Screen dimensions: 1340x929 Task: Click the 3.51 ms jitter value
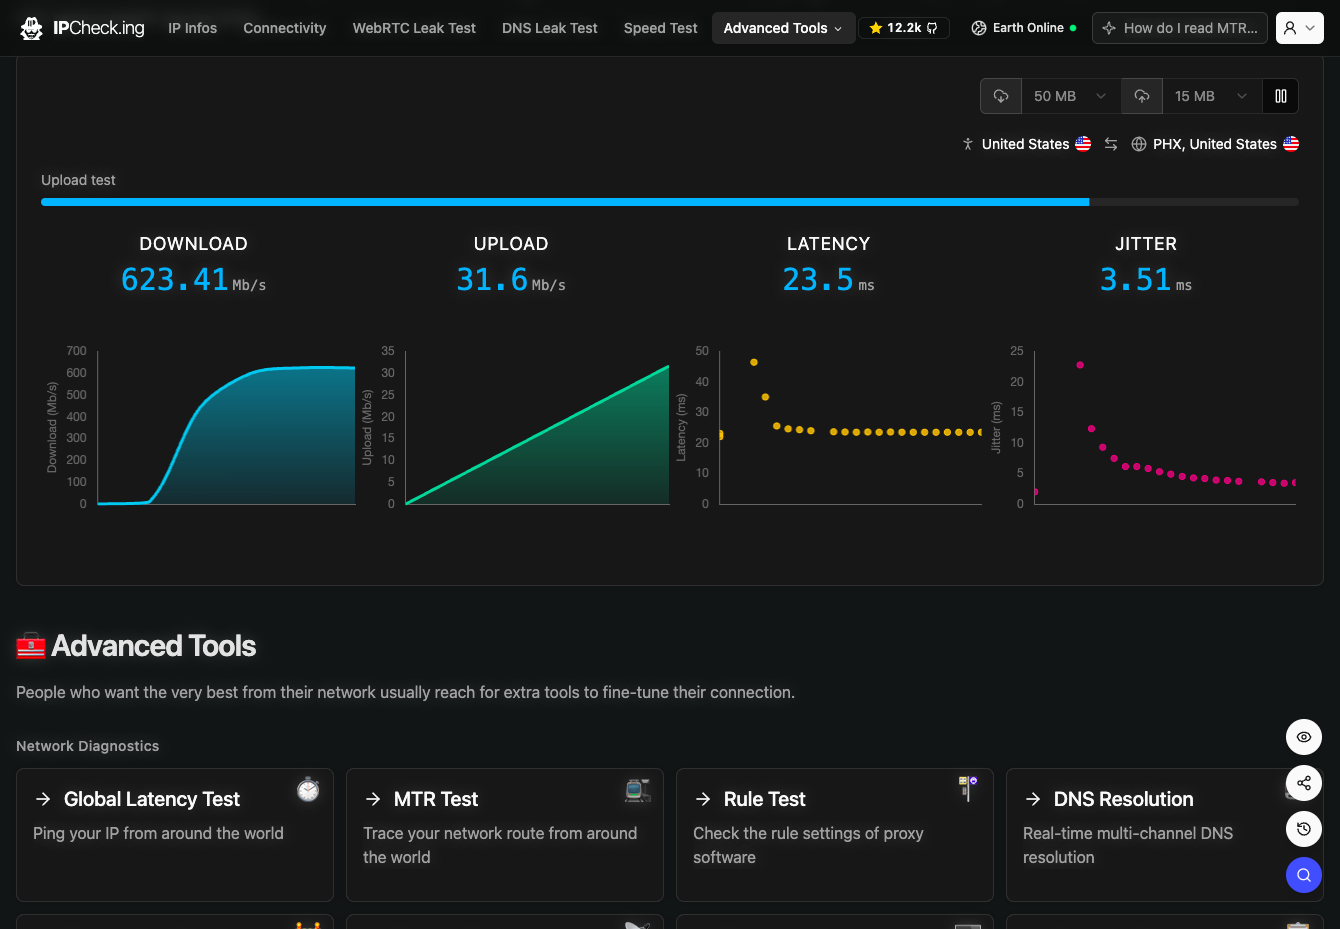click(x=1146, y=280)
